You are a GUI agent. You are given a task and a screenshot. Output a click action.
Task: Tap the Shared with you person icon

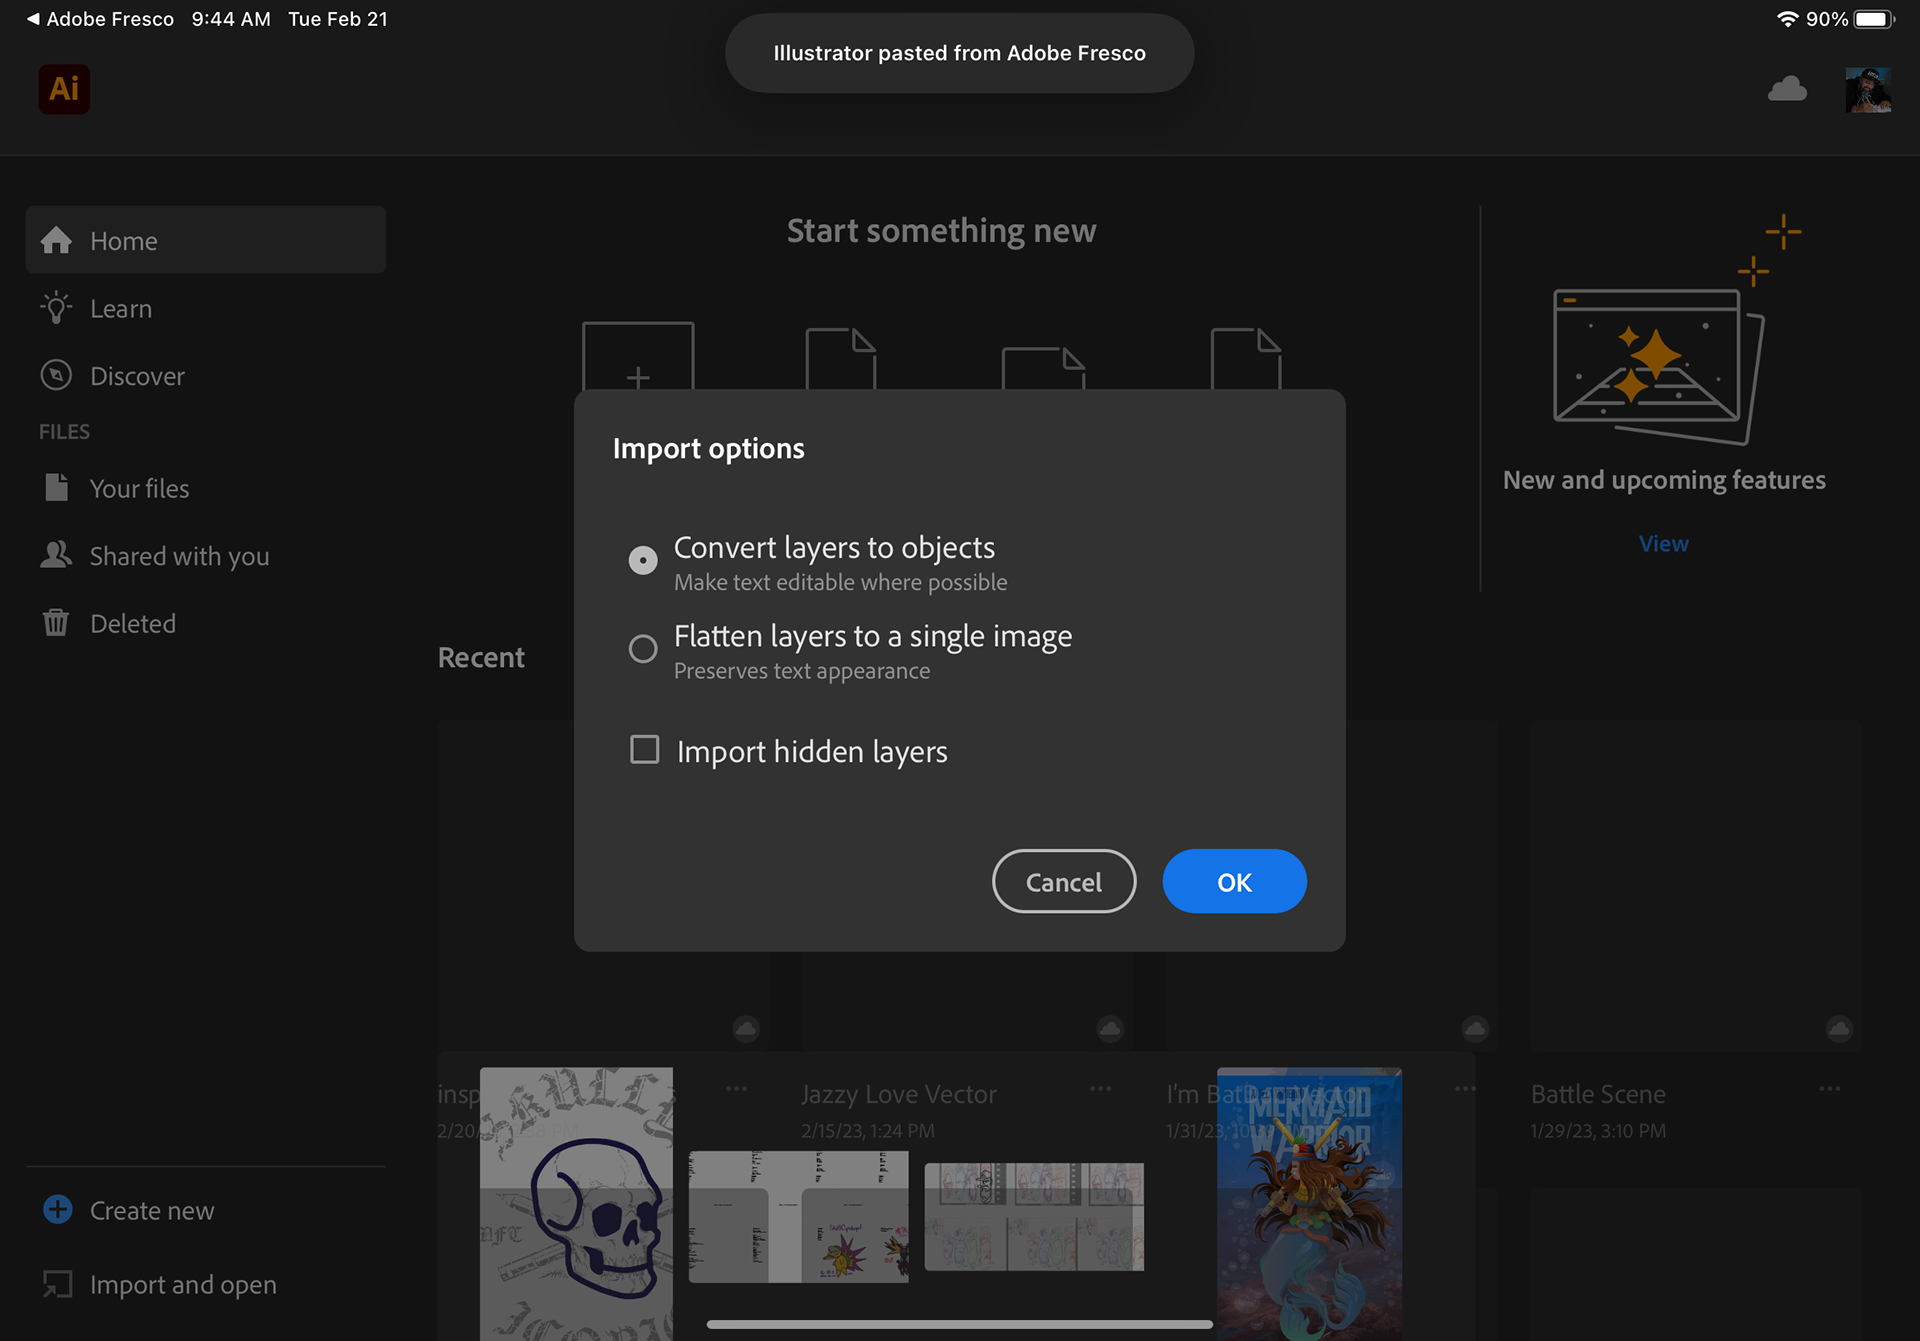[x=56, y=555]
